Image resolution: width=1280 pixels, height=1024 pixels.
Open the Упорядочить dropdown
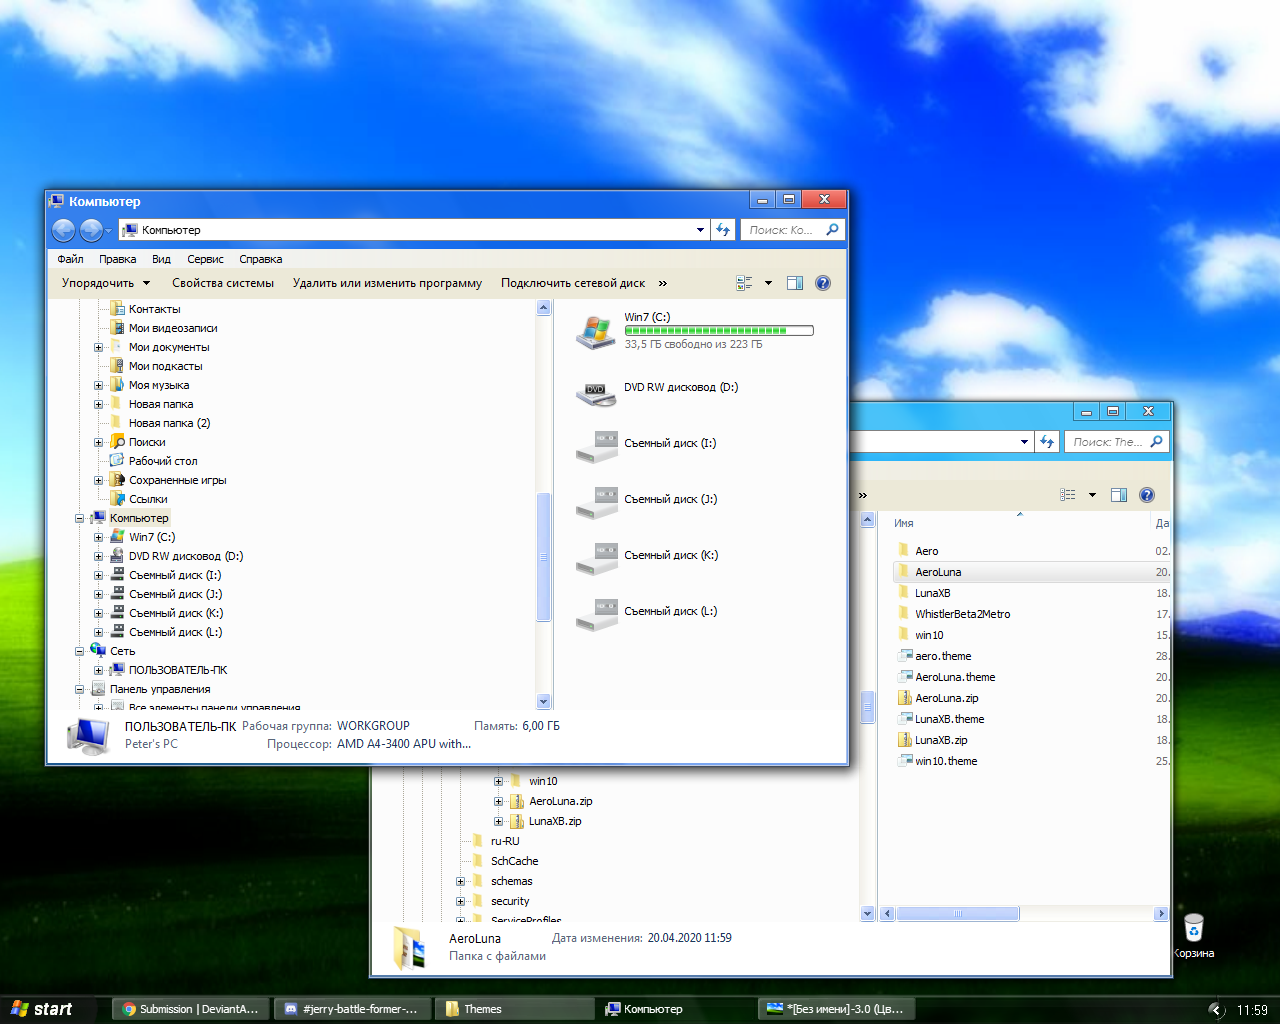click(105, 283)
